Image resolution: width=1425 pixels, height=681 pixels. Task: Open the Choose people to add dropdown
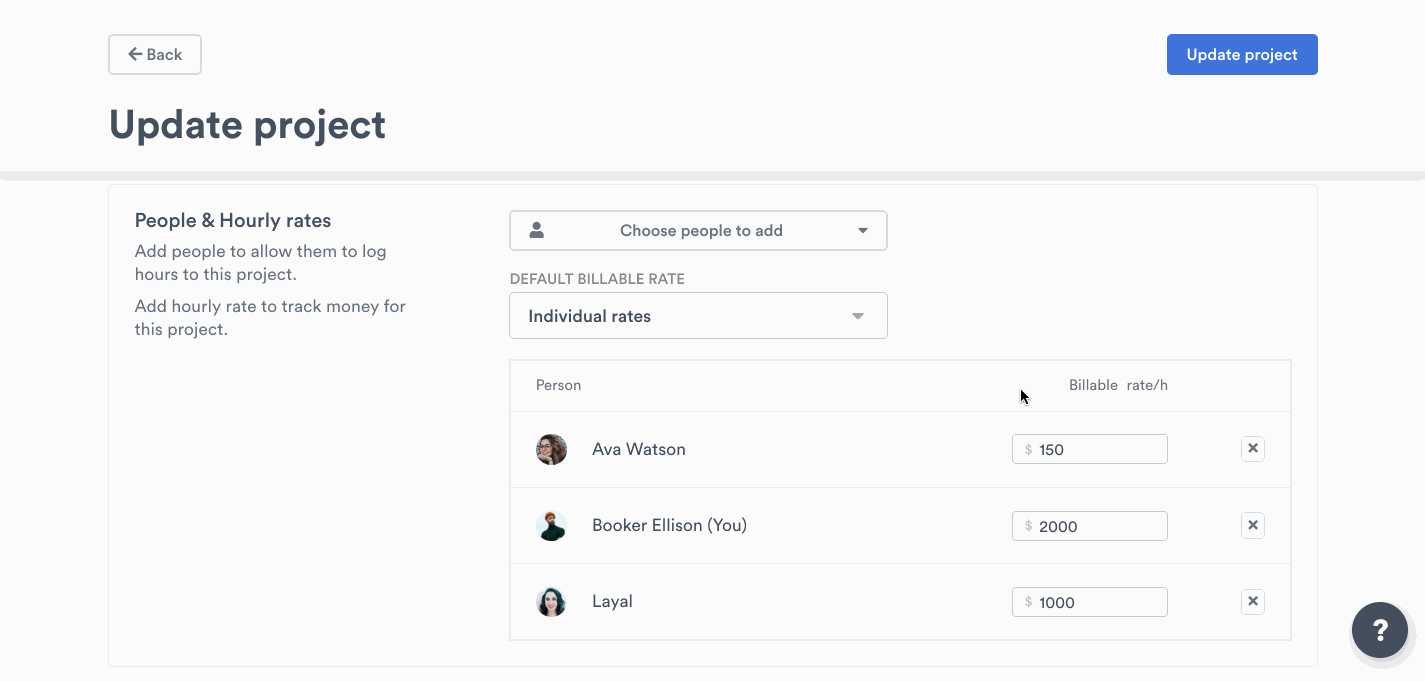(698, 230)
